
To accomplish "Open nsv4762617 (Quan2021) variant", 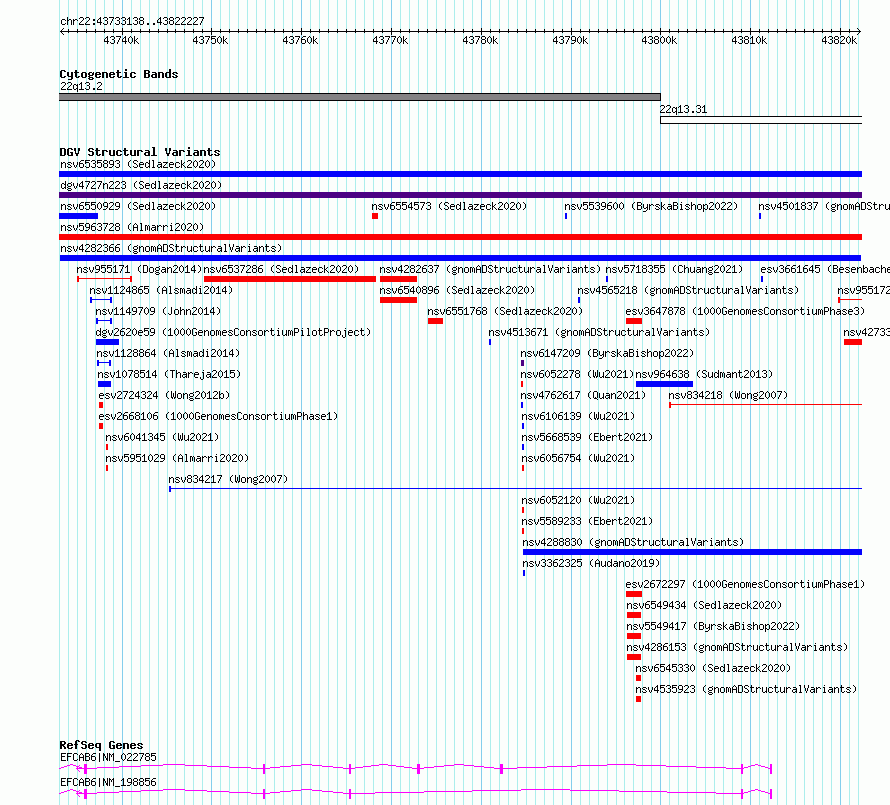I will coord(583,396).
